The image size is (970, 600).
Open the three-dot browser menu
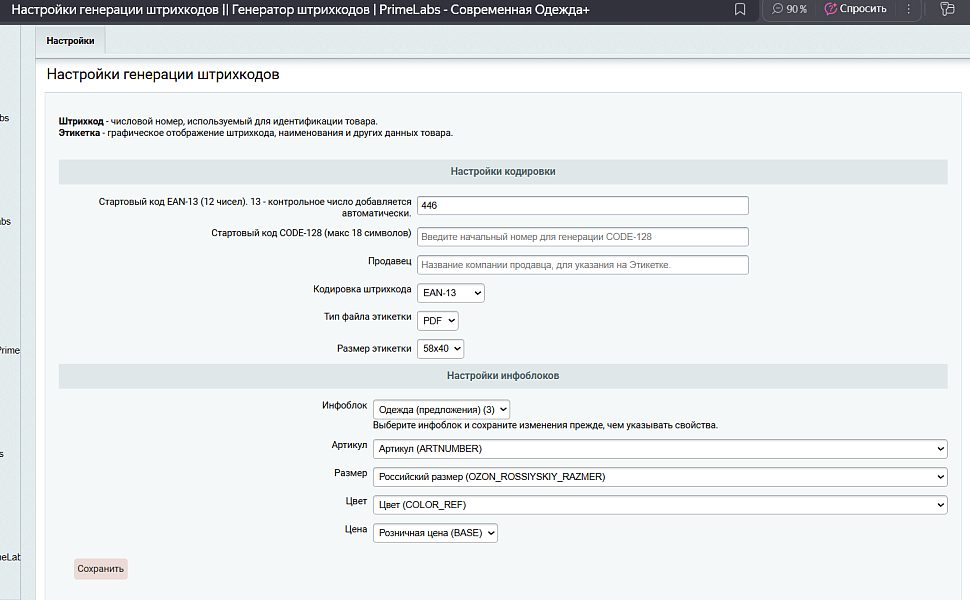[x=908, y=9]
